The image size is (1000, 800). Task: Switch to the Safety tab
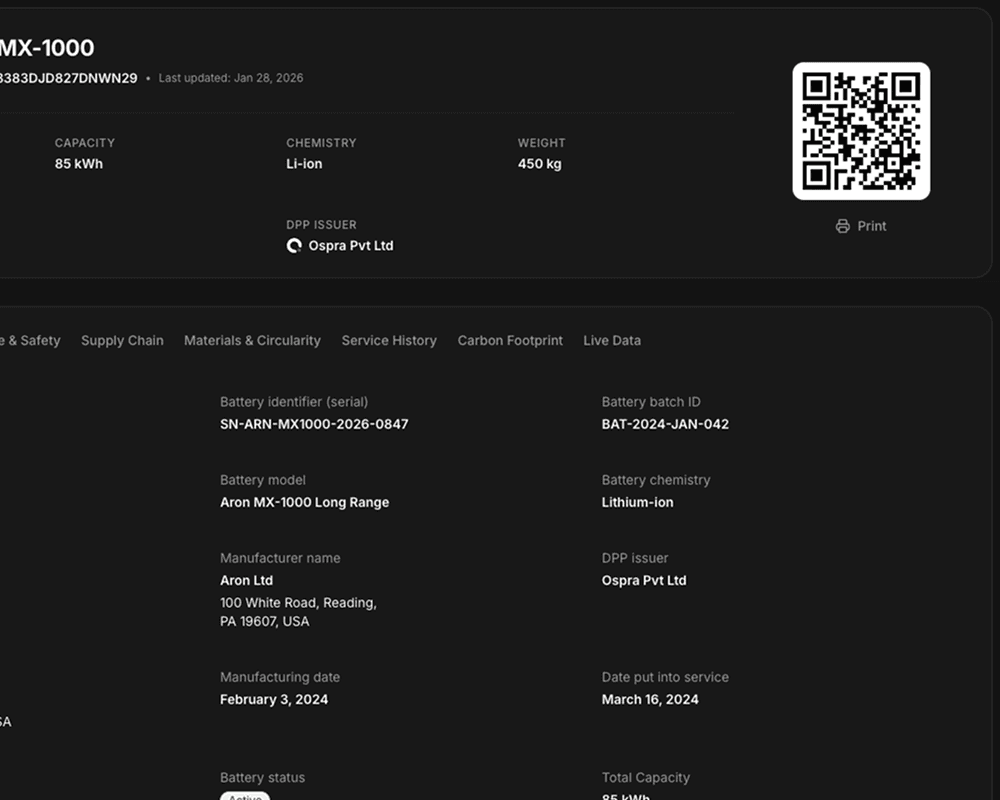[30, 340]
